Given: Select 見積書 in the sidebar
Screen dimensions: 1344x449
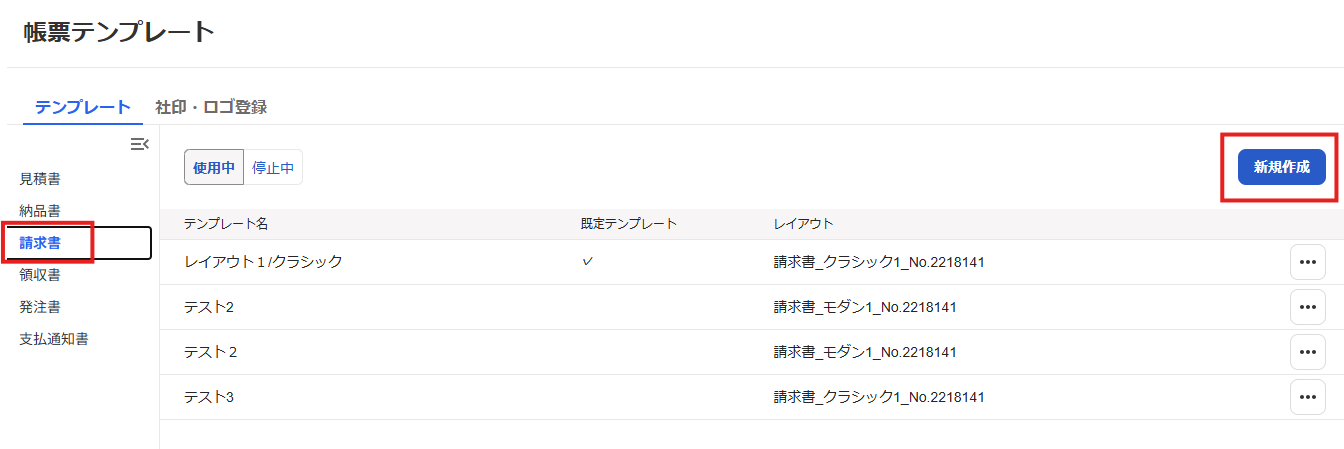Looking at the screenshot, I should (x=40, y=179).
